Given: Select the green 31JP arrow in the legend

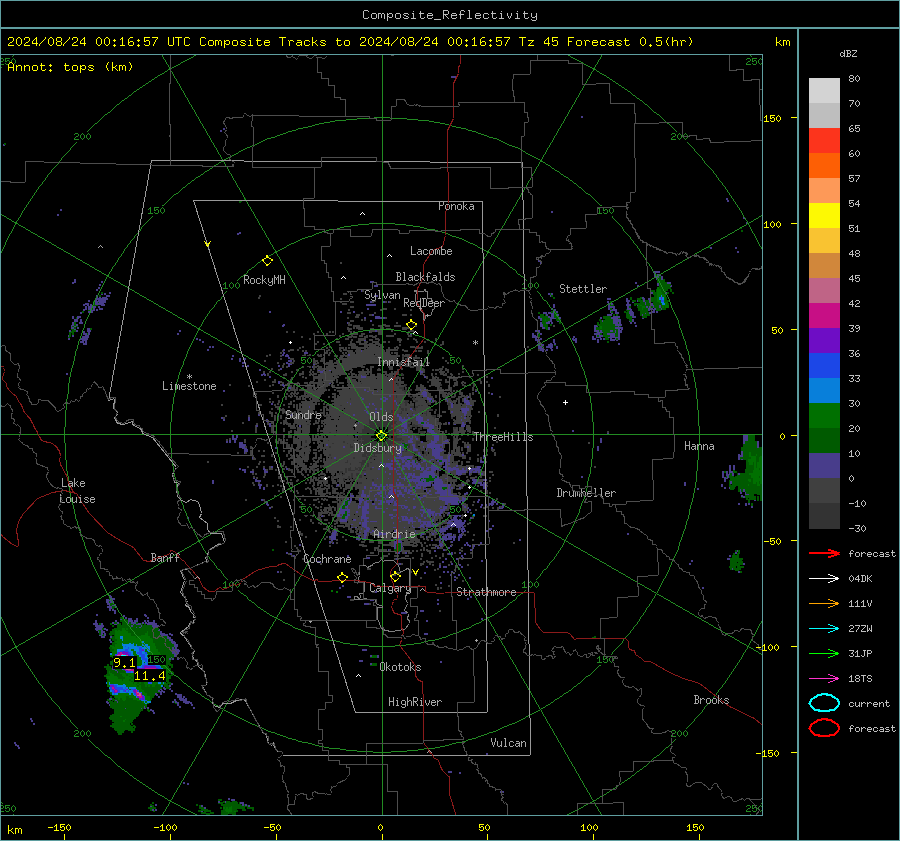Looking at the screenshot, I should click(824, 653).
